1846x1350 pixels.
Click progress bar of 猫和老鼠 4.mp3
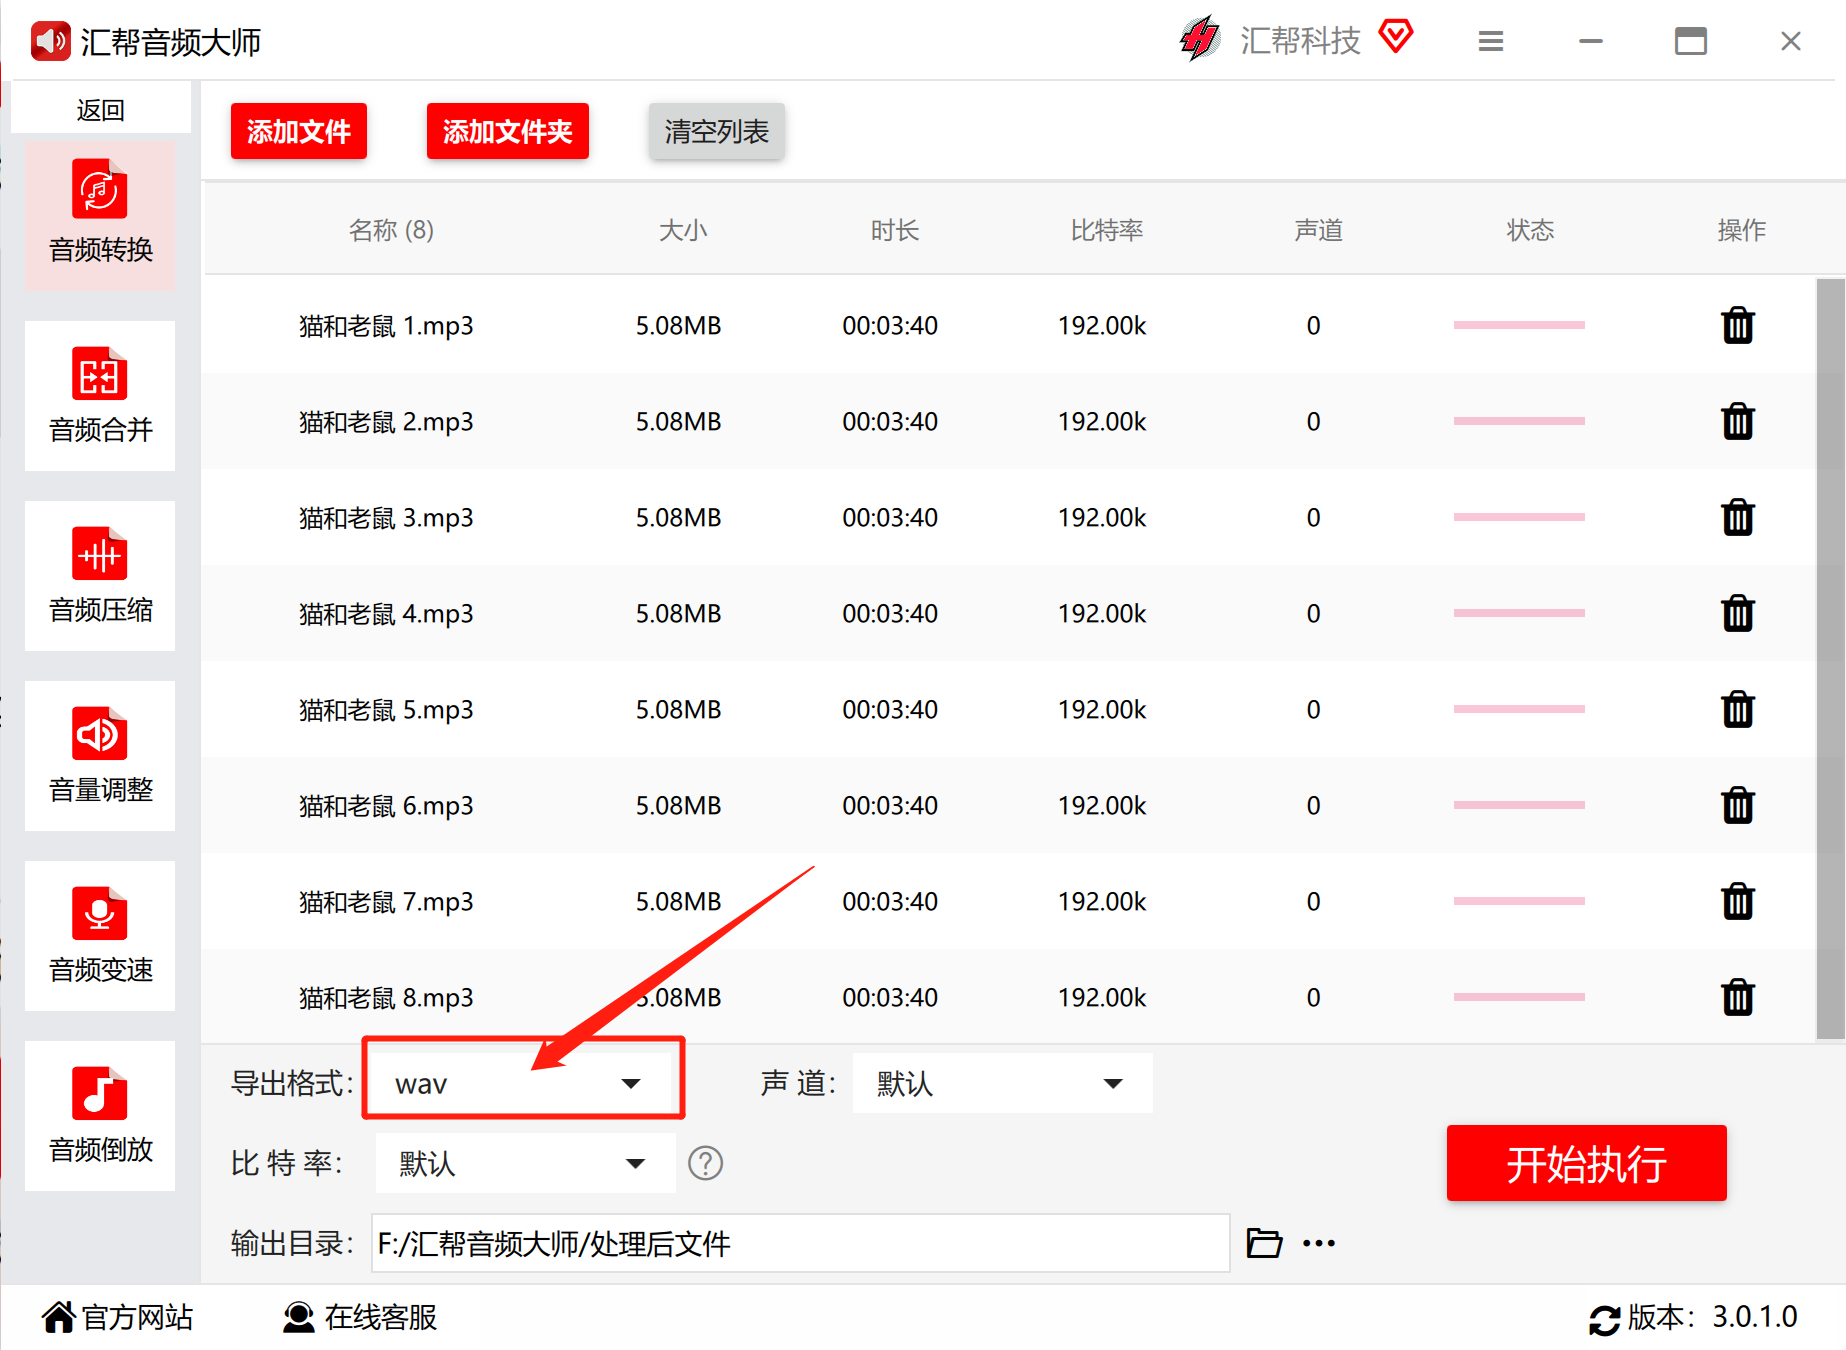(x=1519, y=613)
